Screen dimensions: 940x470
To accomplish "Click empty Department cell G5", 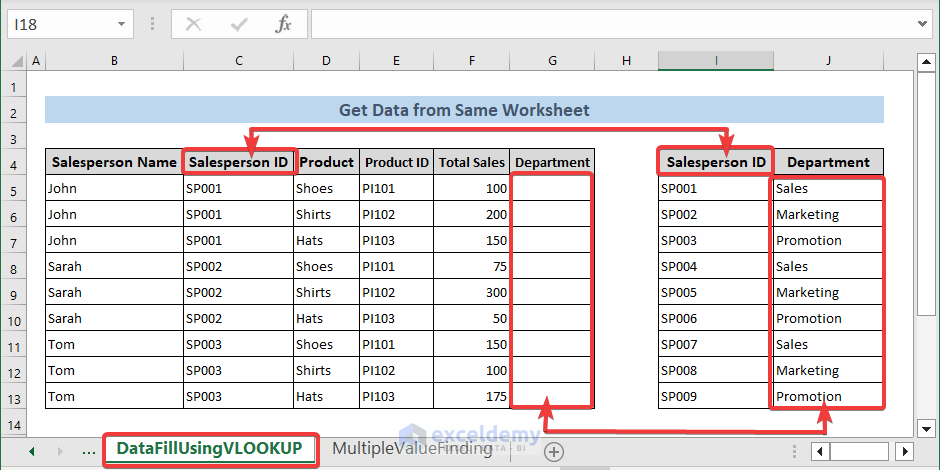I will (552, 188).
